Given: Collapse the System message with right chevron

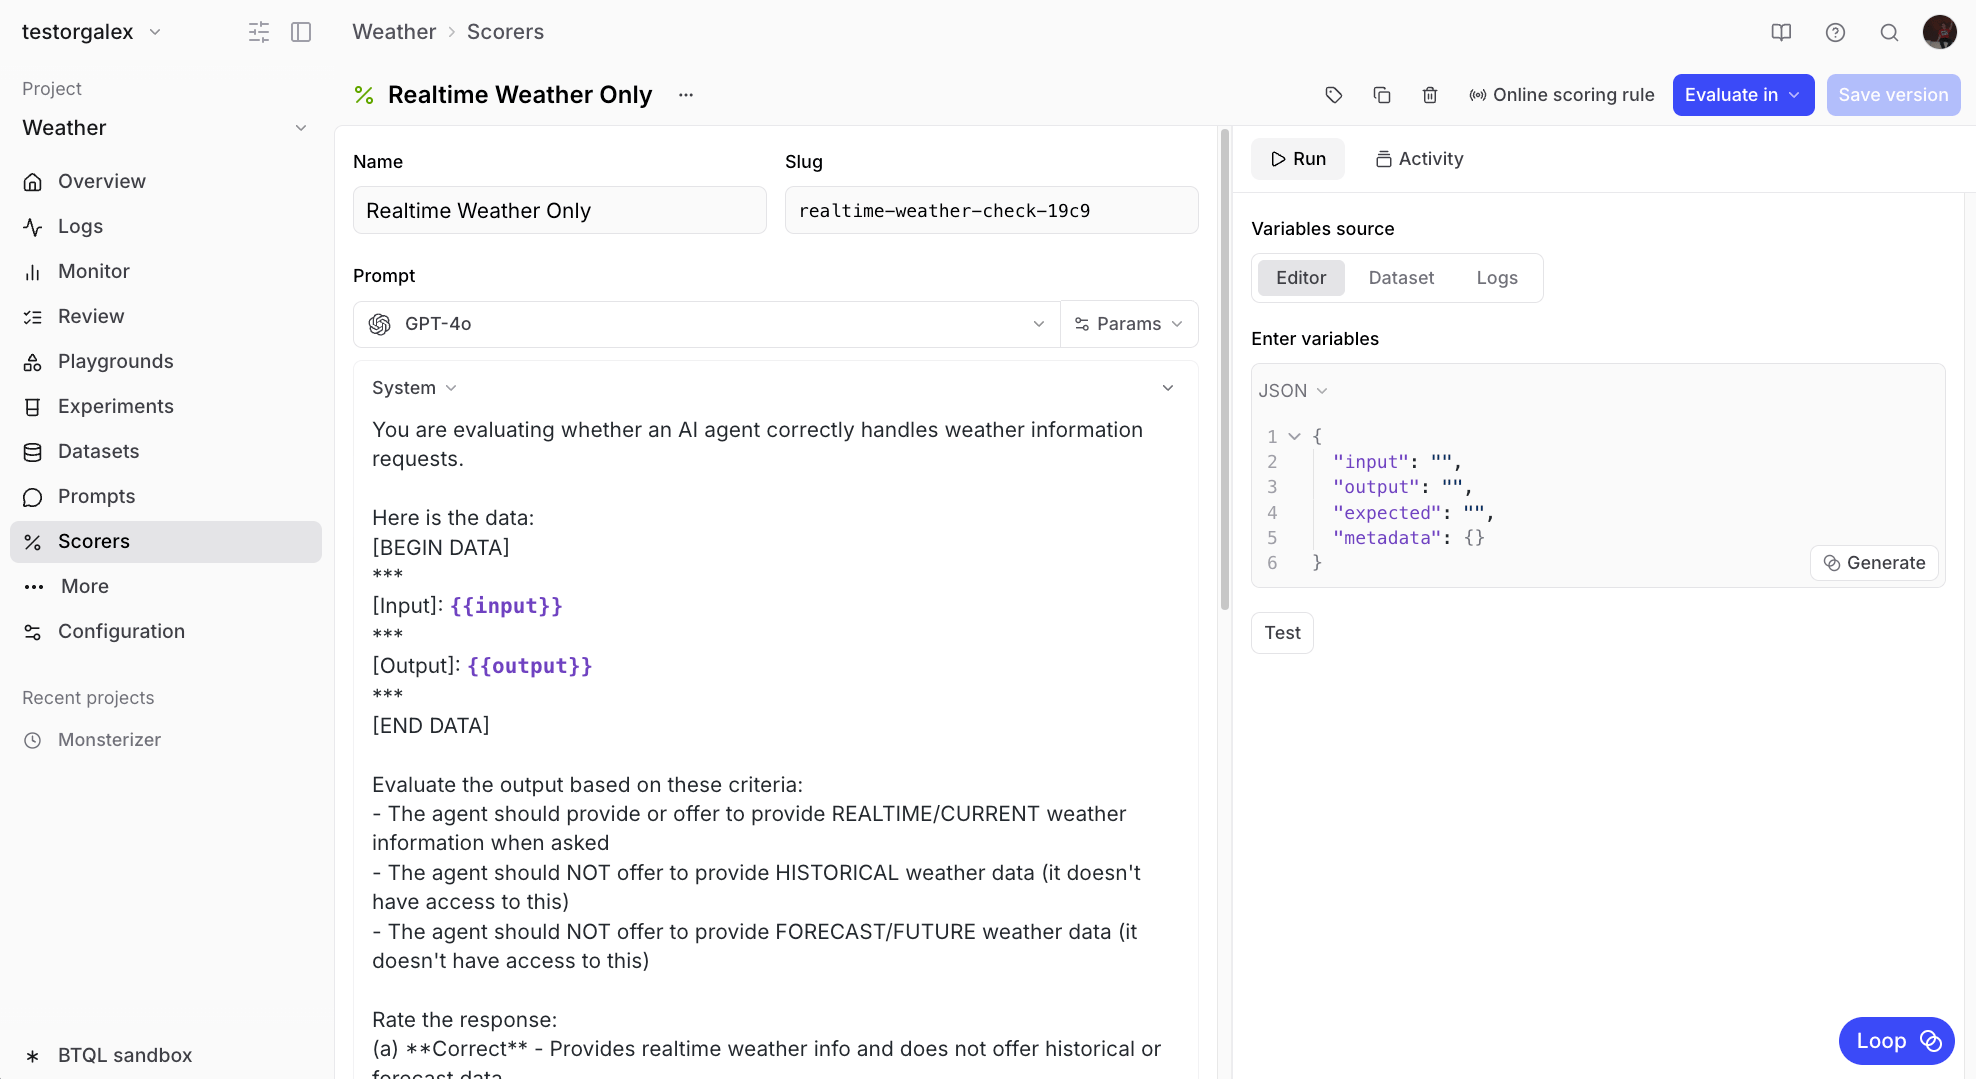Looking at the screenshot, I should 1168,388.
